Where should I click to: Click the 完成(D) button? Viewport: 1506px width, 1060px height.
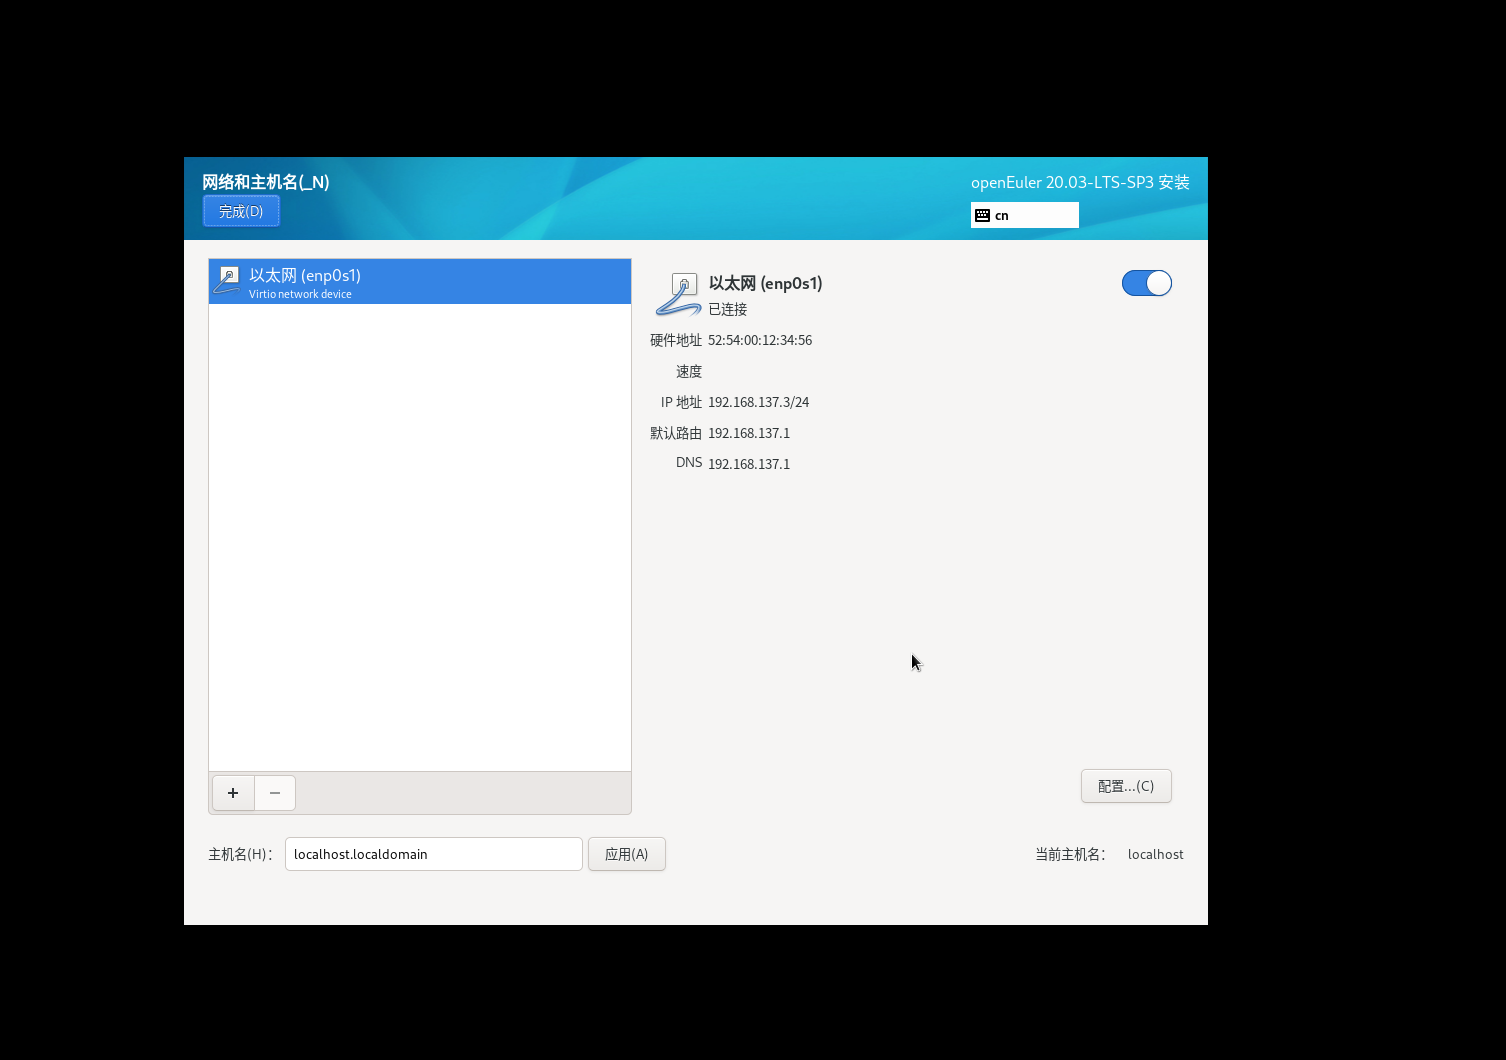tap(240, 210)
